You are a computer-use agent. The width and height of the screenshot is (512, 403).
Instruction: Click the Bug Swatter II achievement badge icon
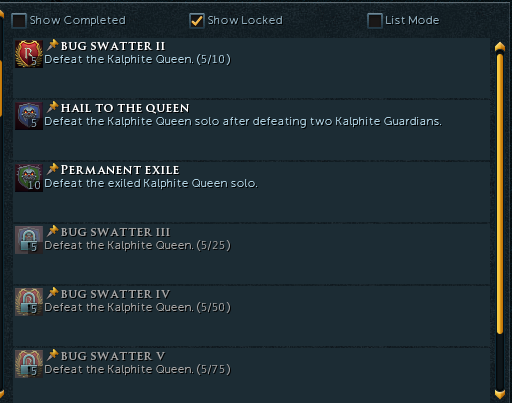[x=29, y=54]
